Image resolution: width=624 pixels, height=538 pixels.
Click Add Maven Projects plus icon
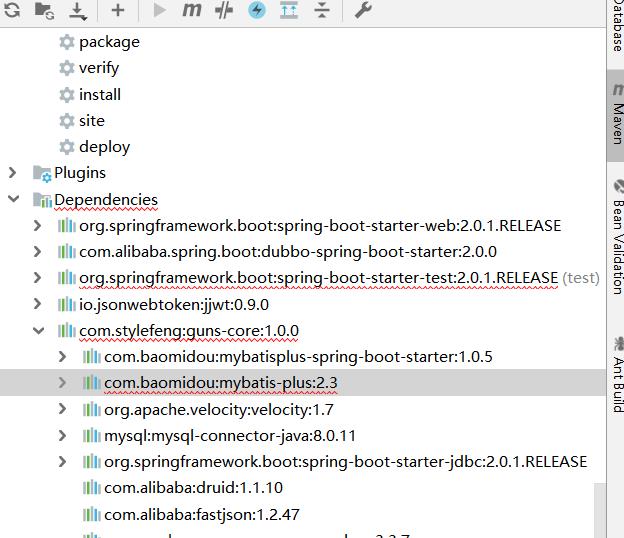point(118,10)
